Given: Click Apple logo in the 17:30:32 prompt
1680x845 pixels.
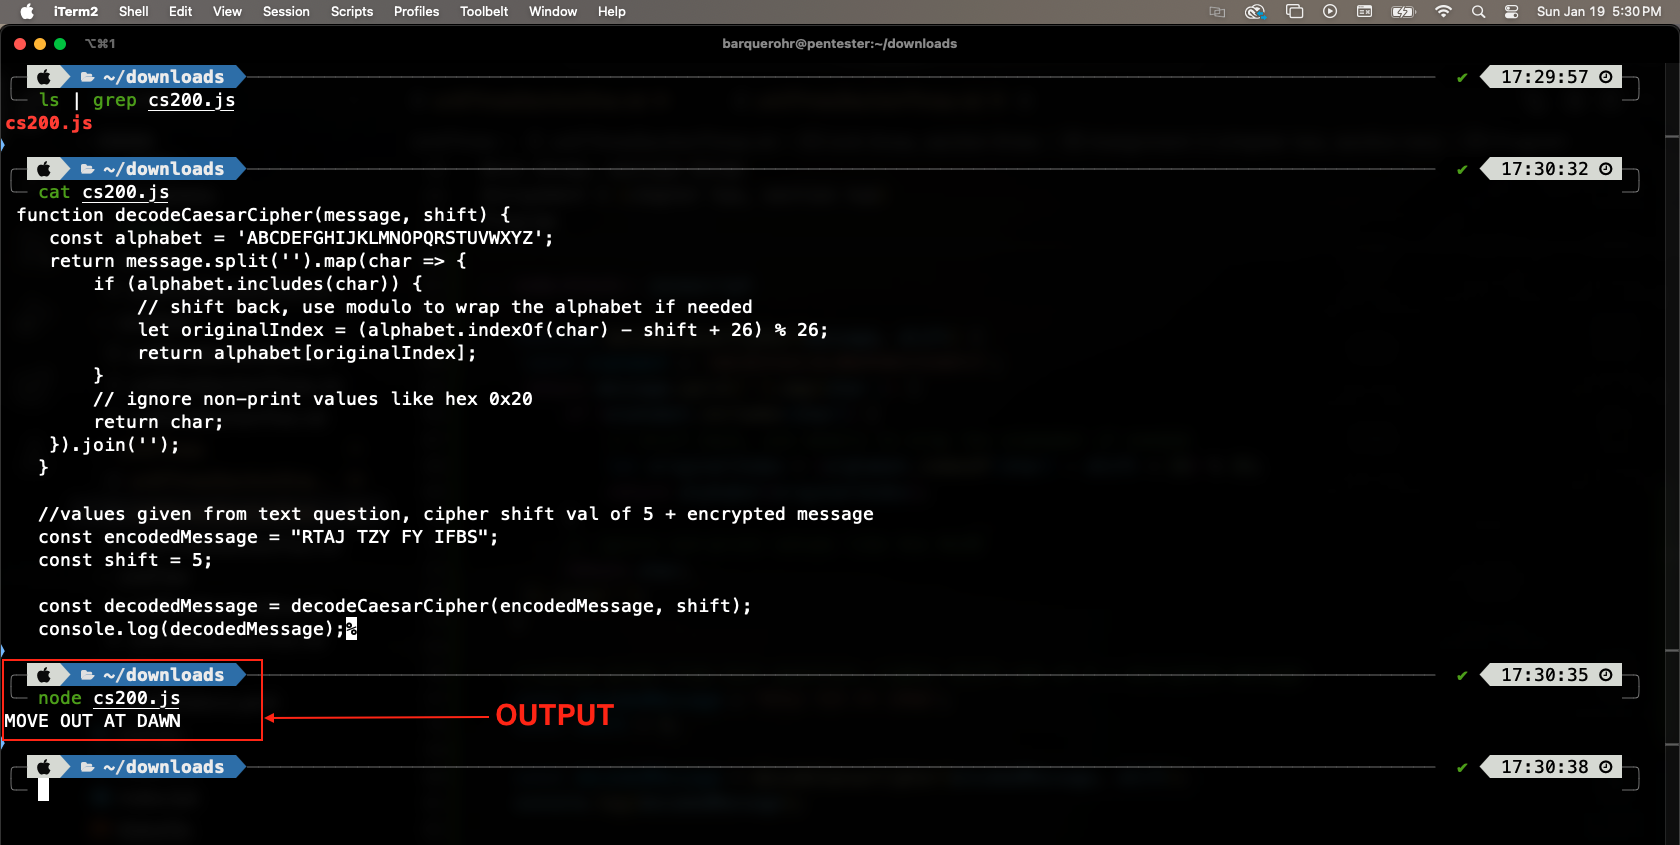Looking at the screenshot, I should tap(44, 169).
